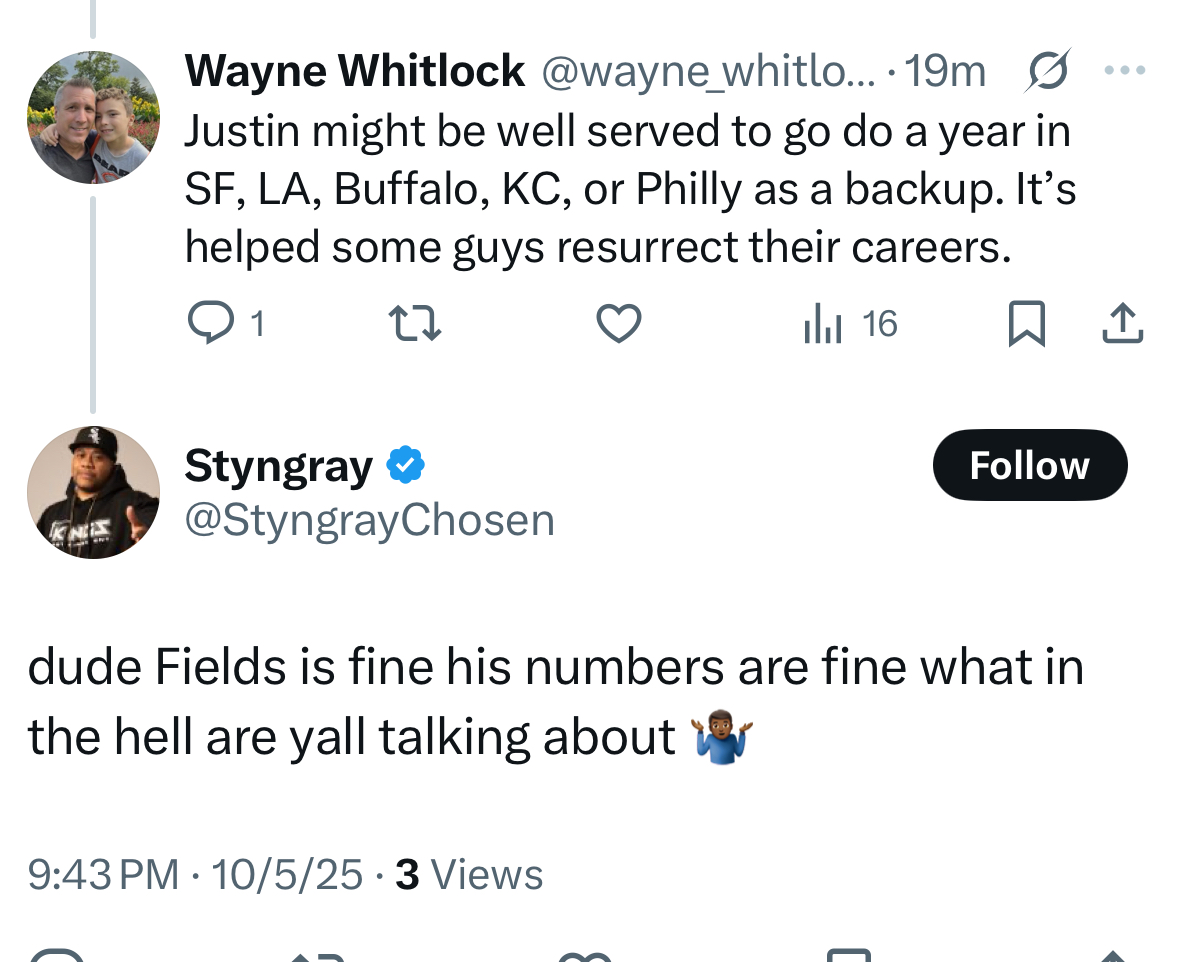Click Styngray's blue verified badge
1179x962 pixels.
pyautogui.click(x=405, y=465)
